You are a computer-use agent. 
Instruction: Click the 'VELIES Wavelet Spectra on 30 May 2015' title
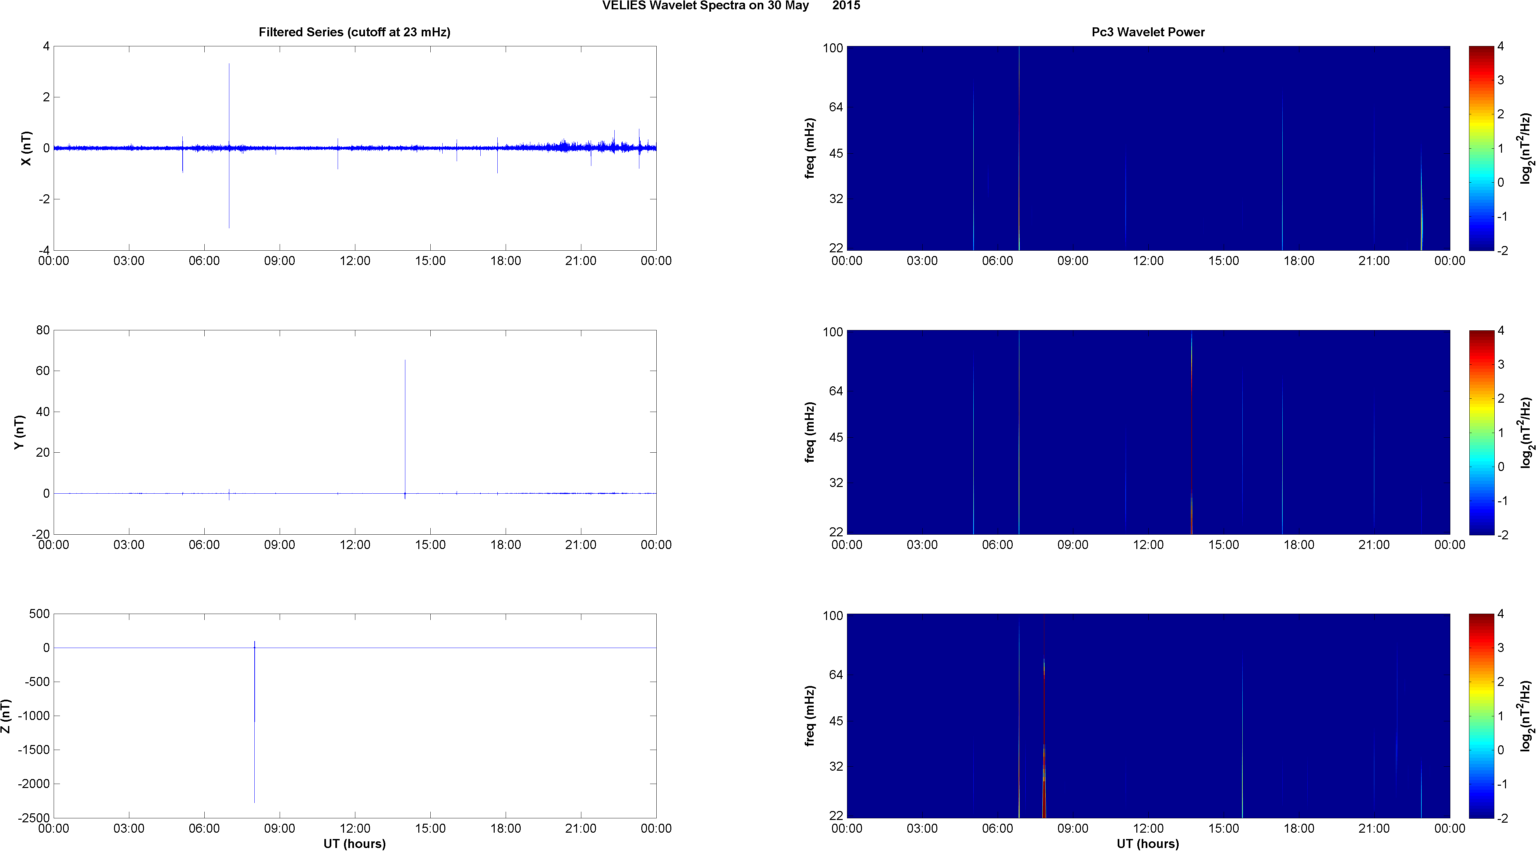click(x=730, y=6)
